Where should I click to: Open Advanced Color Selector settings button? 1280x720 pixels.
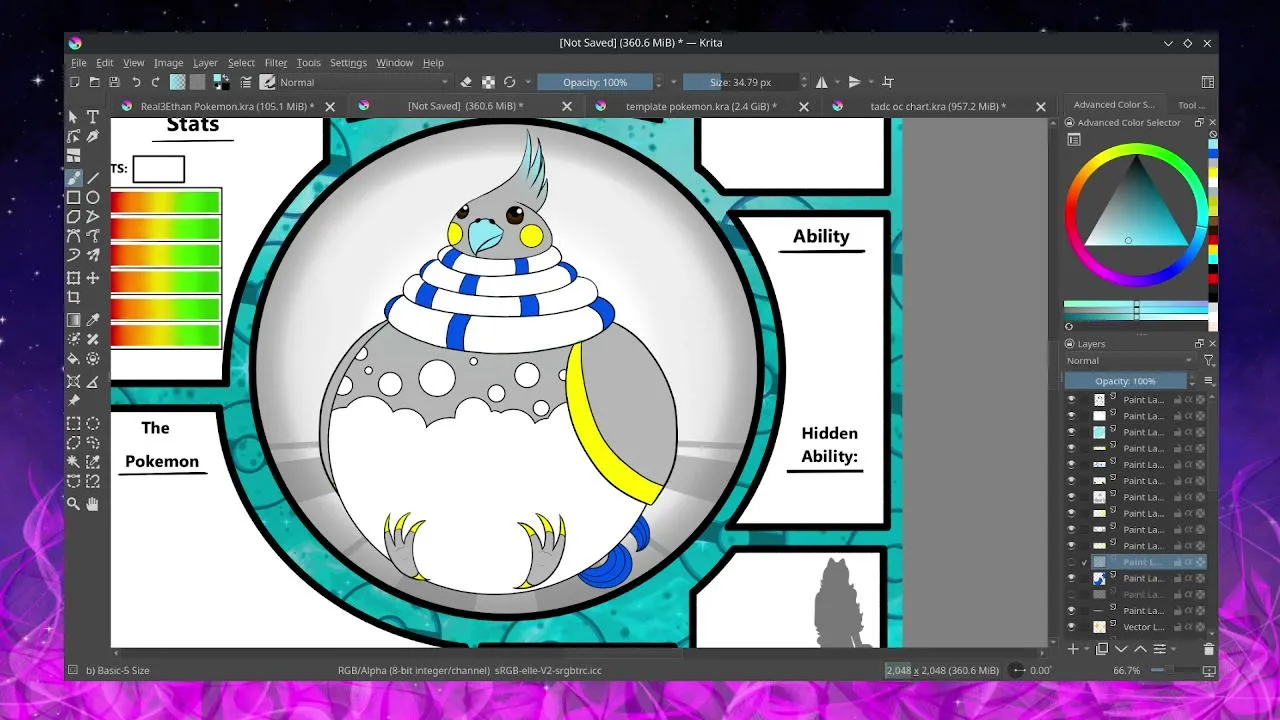click(1073, 140)
